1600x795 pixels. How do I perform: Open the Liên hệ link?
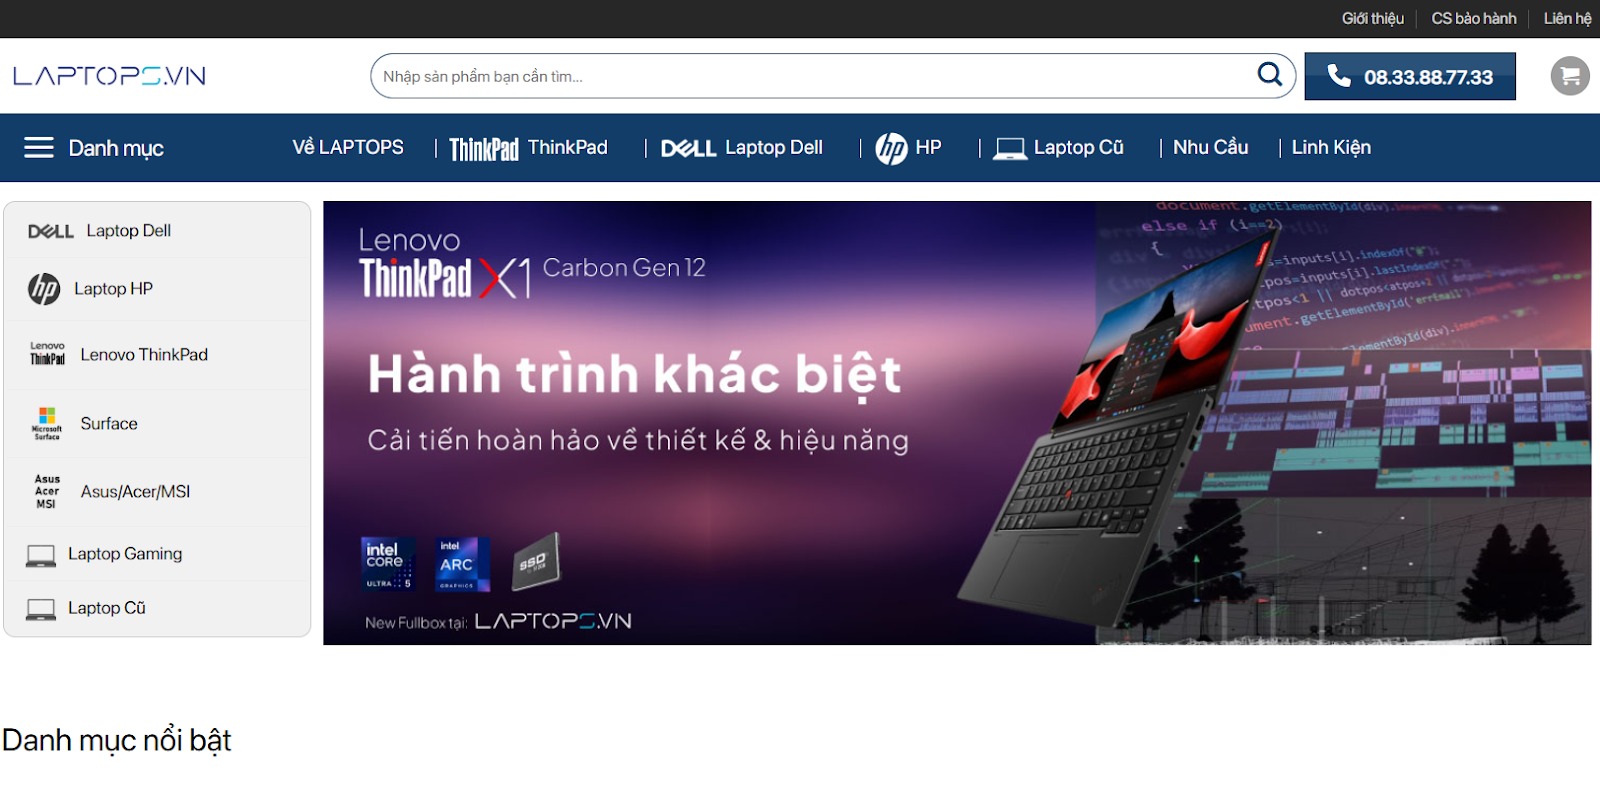(1567, 18)
